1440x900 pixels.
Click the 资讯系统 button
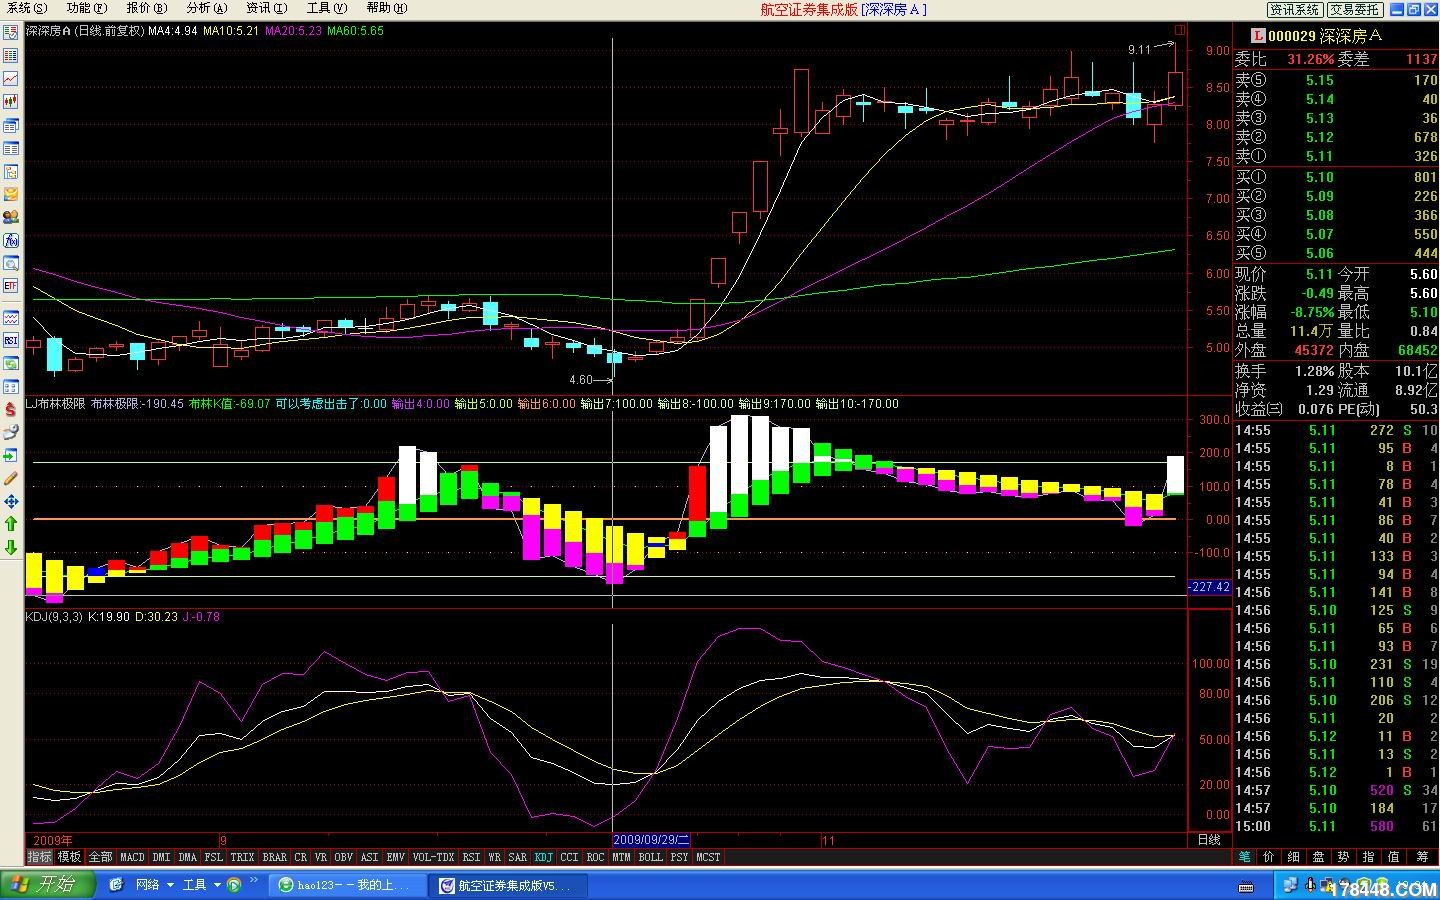coord(1294,9)
